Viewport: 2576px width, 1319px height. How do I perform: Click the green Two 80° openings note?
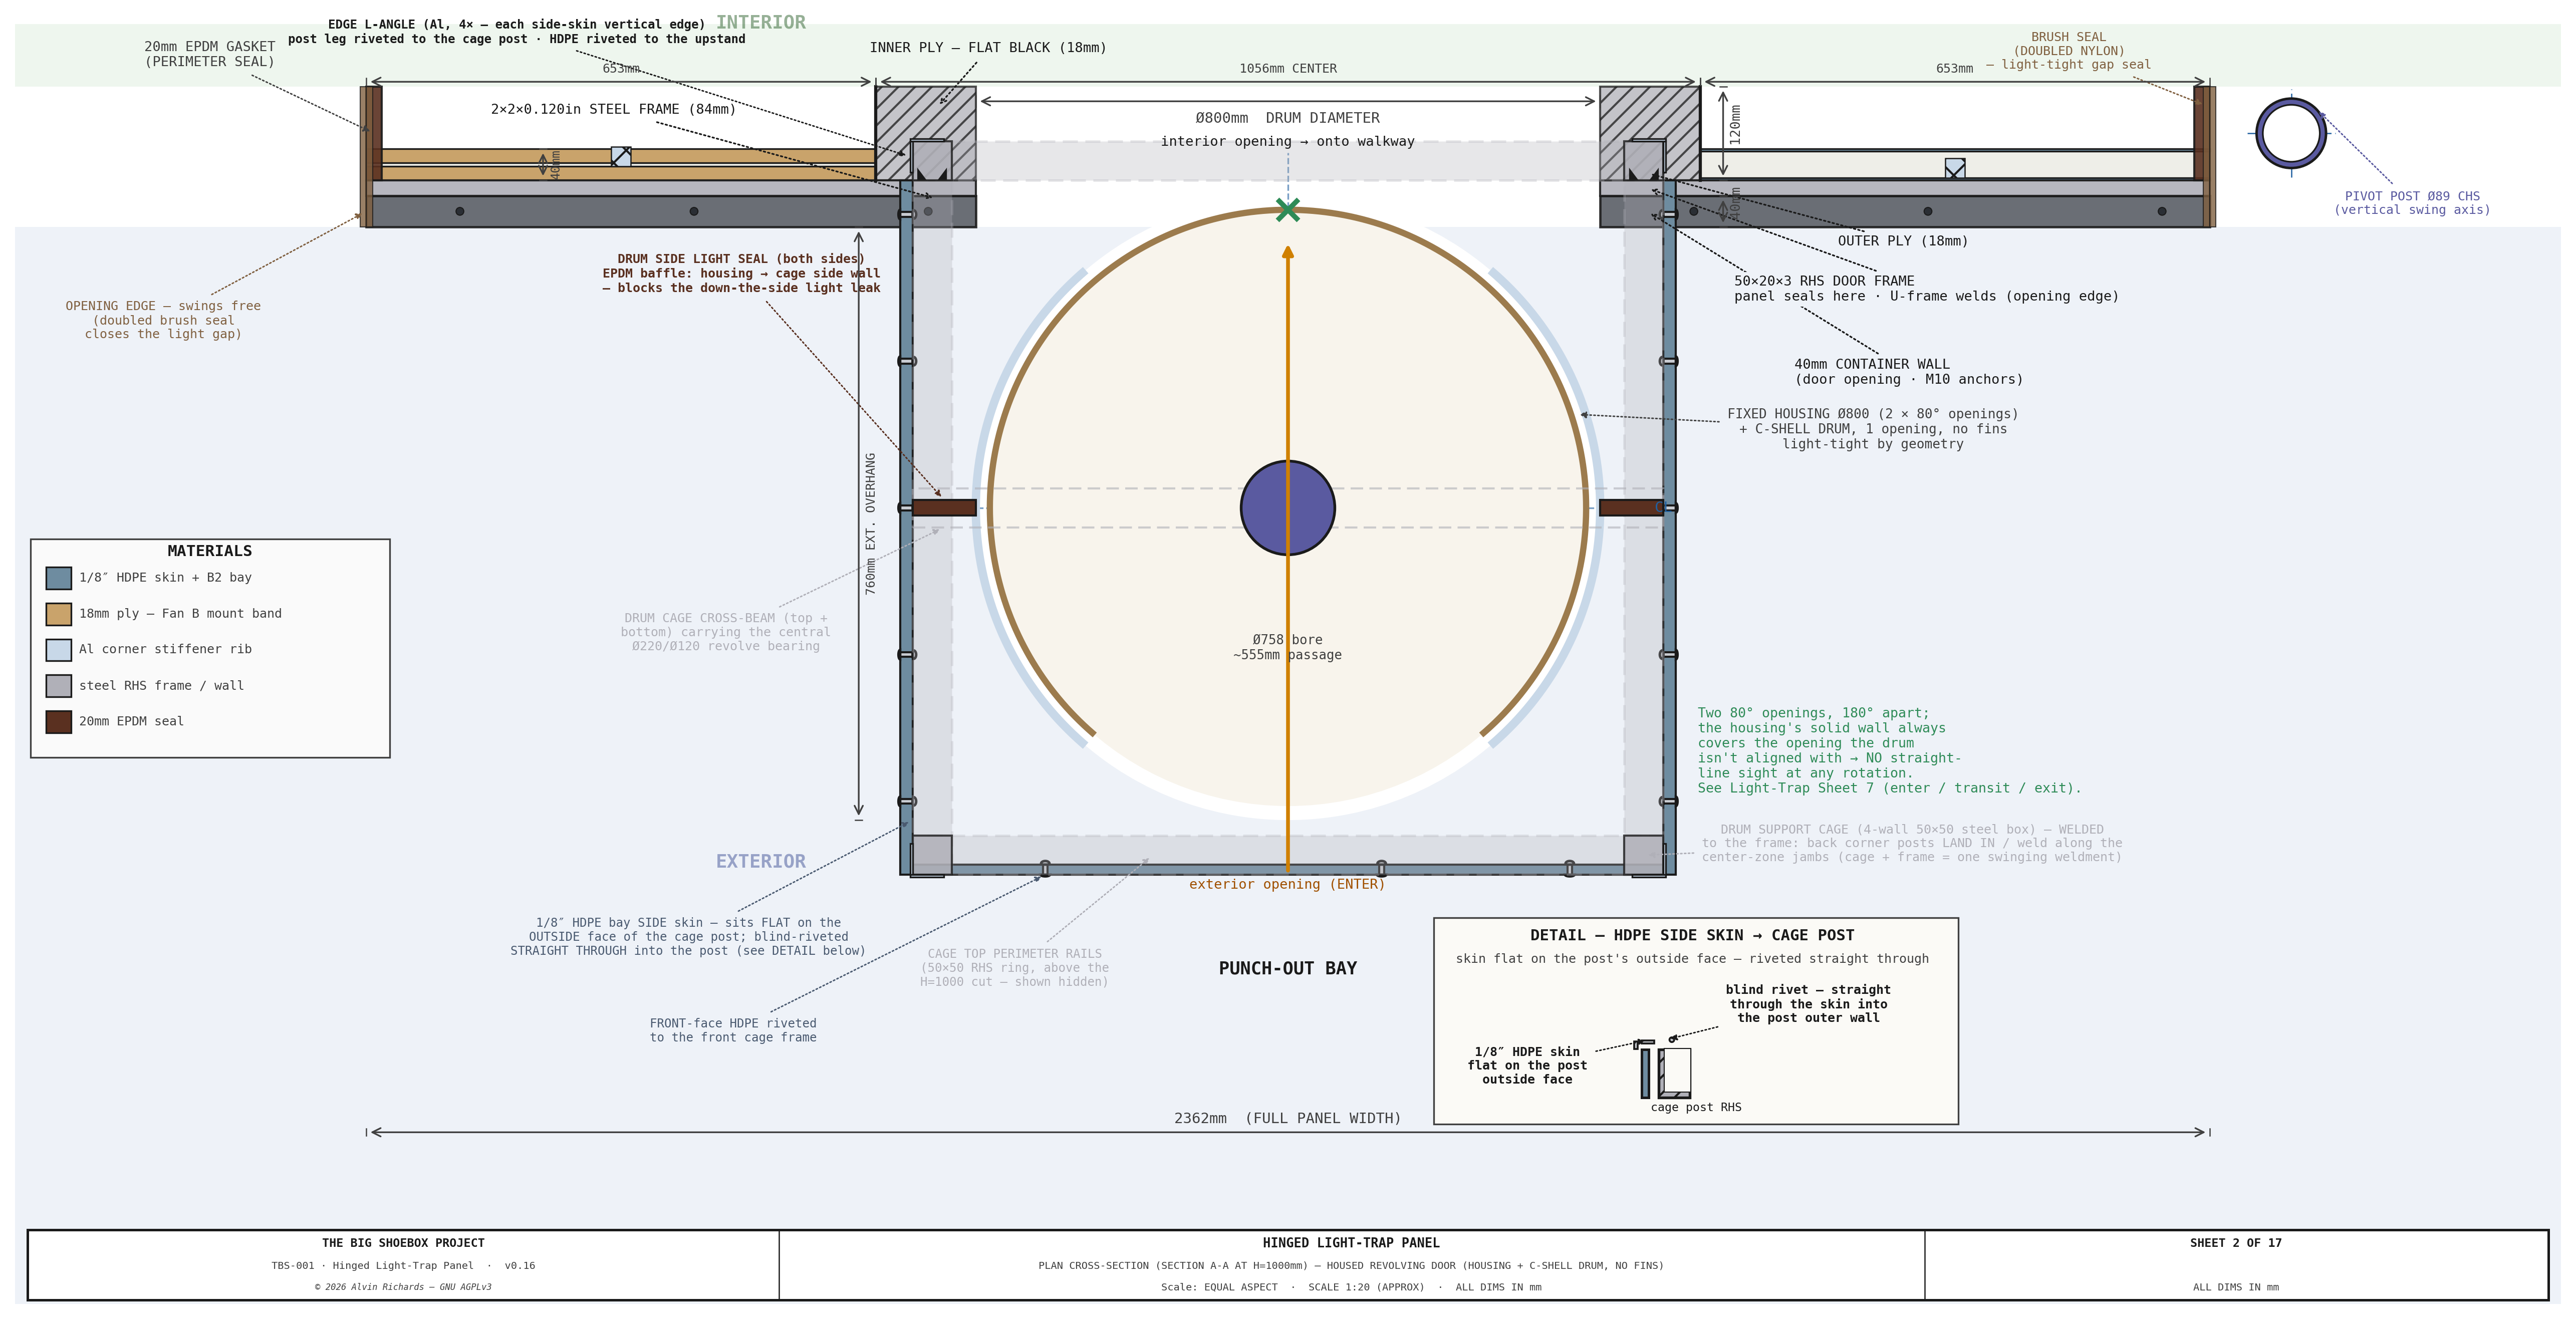1889,751
